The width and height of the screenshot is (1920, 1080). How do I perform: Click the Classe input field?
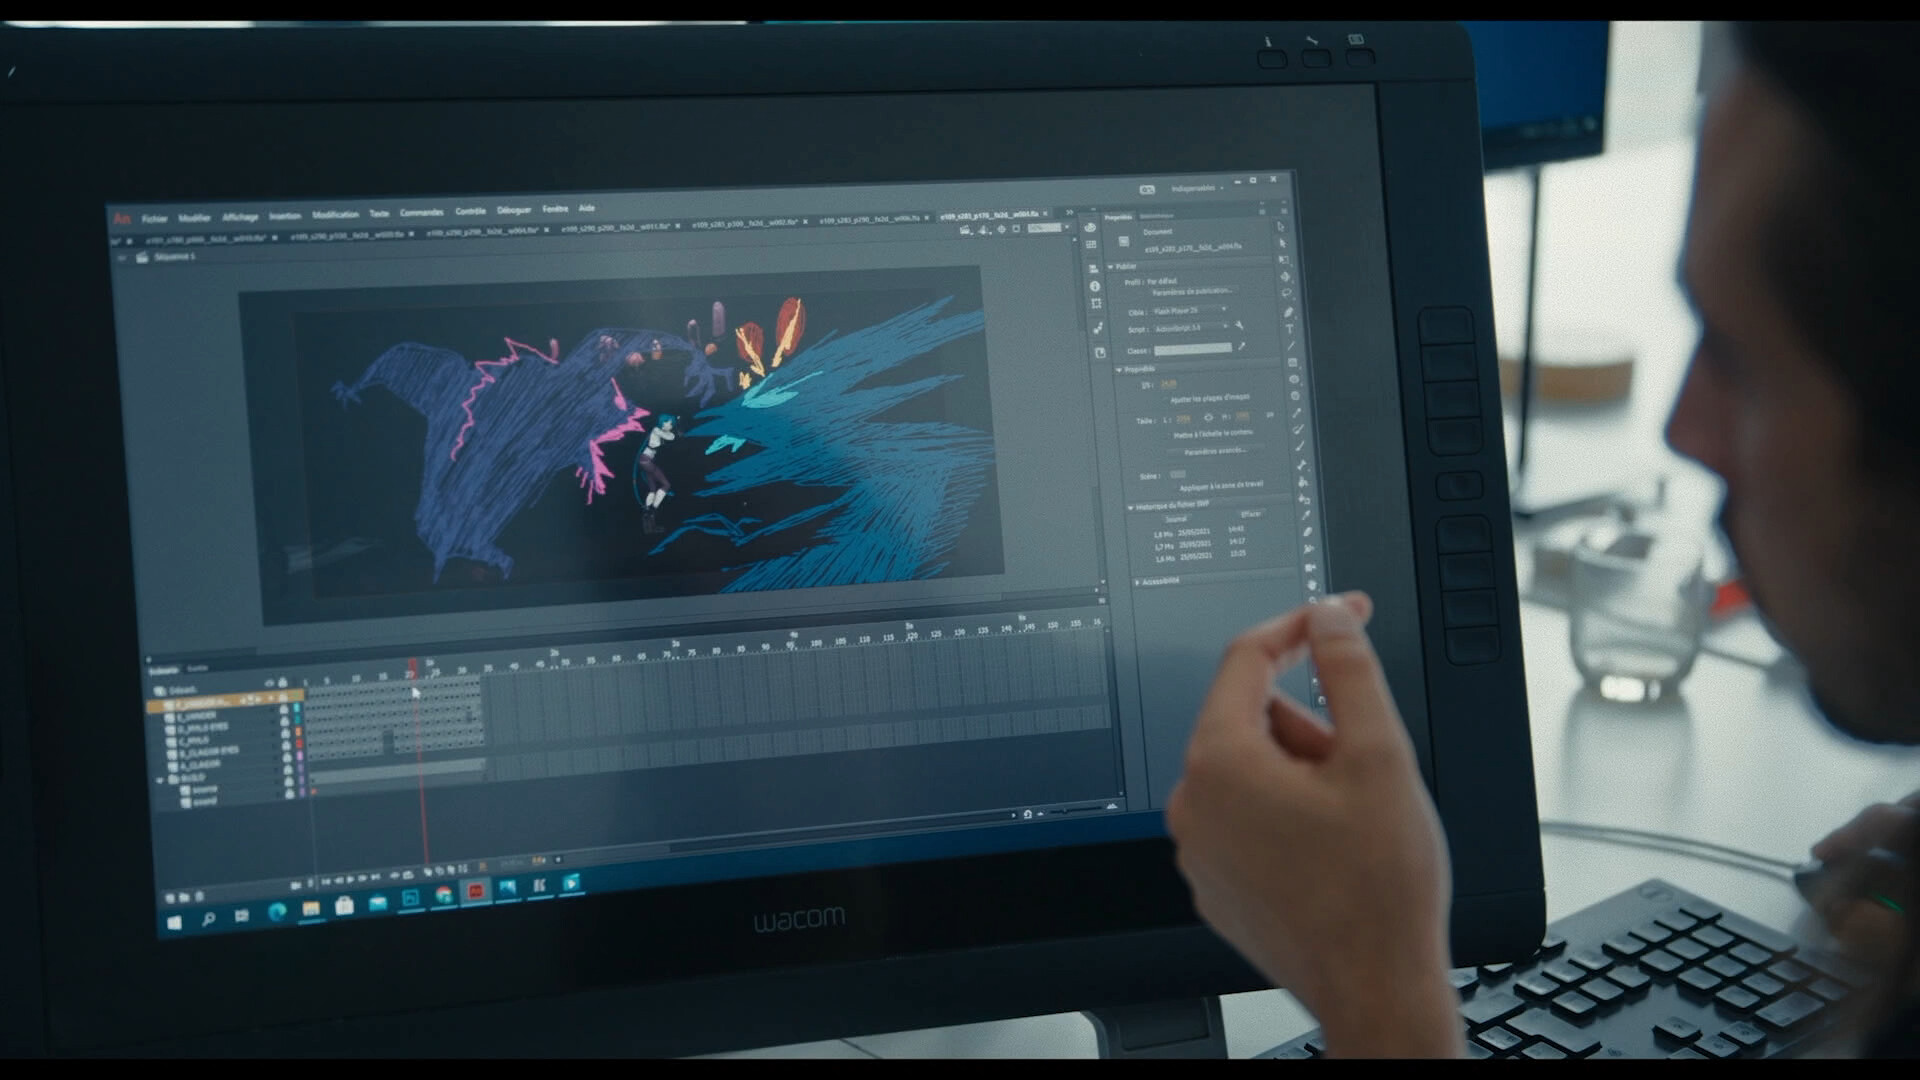[x=1193, y=350]
